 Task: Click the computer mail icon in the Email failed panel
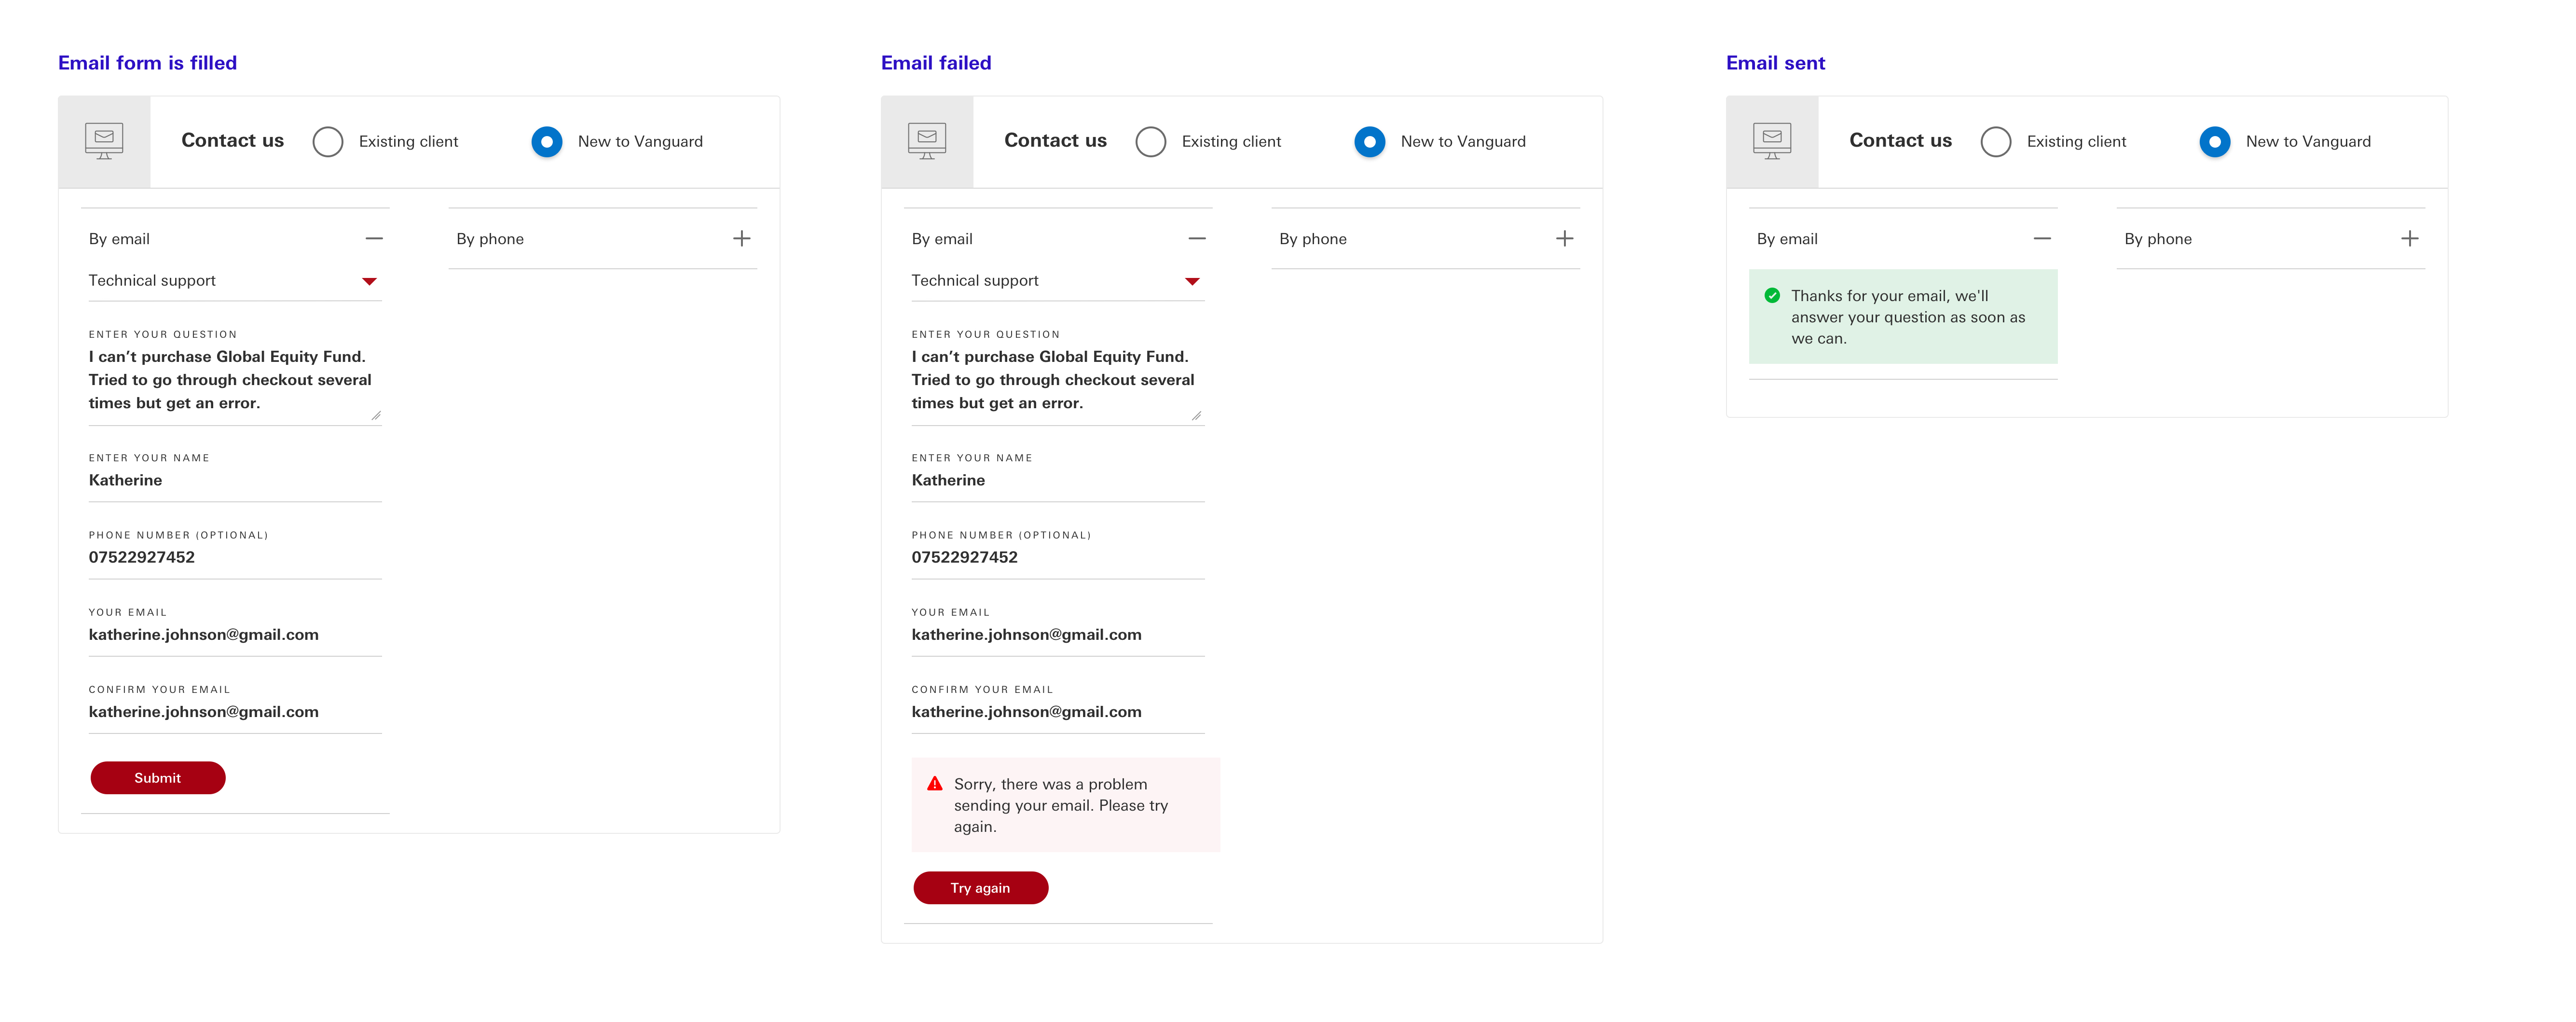pos(926,141)
